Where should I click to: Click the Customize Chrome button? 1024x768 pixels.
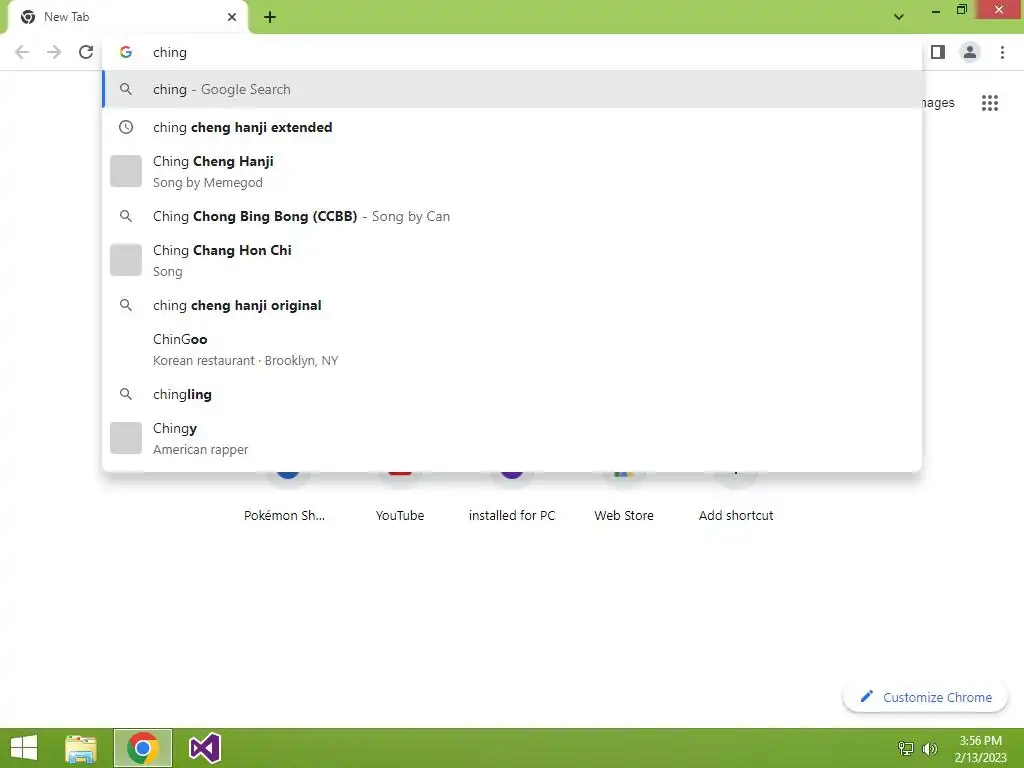925,697
